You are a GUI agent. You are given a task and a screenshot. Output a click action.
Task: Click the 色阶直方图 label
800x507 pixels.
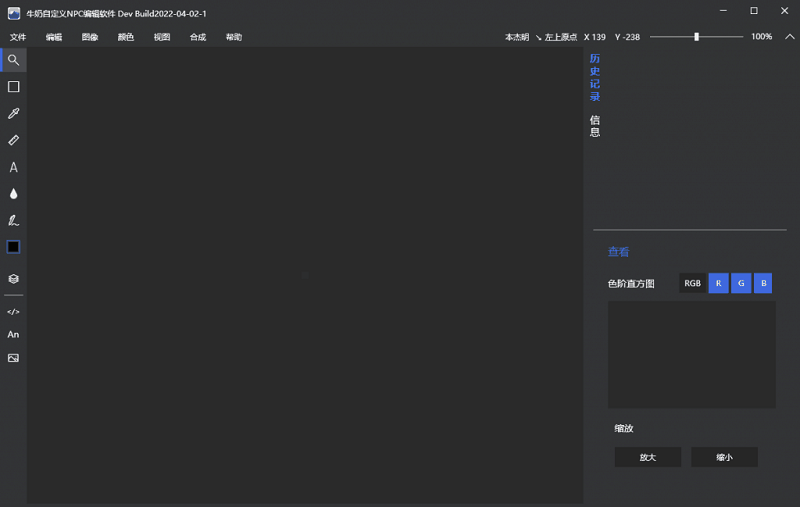coord(631,284)
